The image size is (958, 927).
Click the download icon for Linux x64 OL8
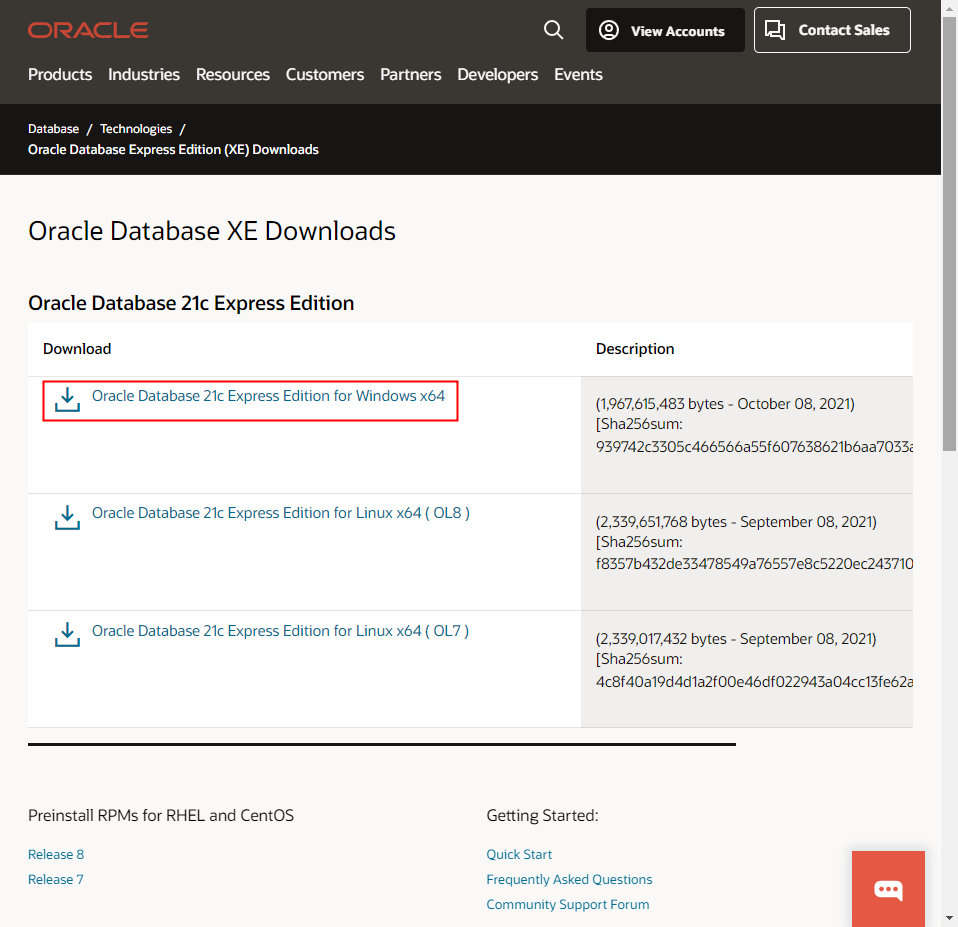[x=66, y=517]
